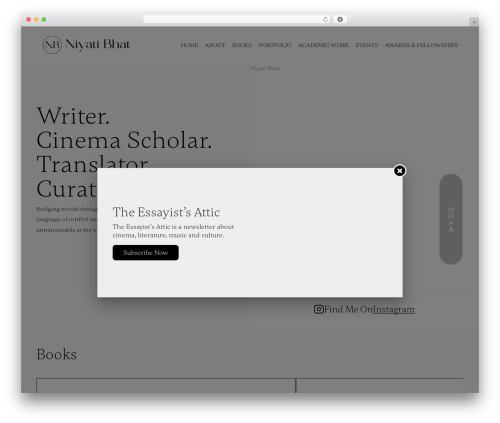Click the macOS green maximize window button
This screenshot has width=500, height=423.
coord(44,20)
